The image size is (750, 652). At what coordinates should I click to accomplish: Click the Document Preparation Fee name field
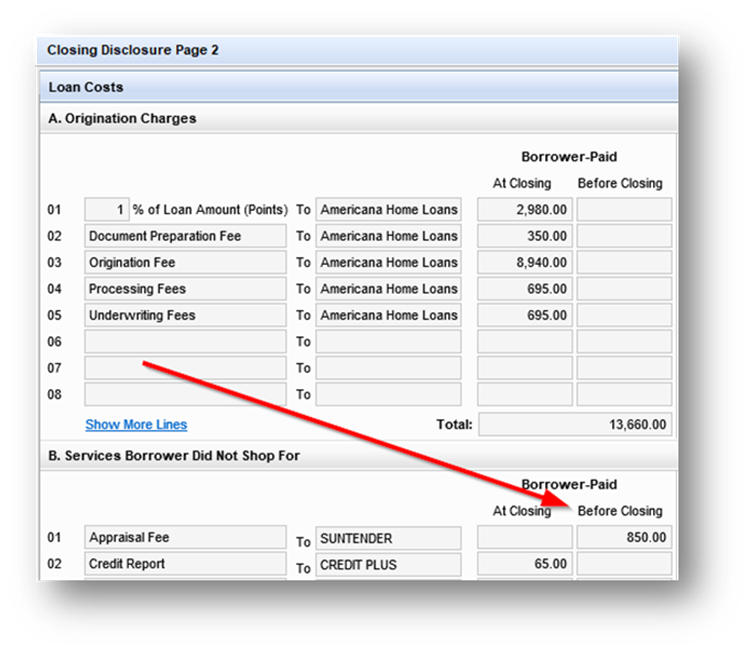185,236
